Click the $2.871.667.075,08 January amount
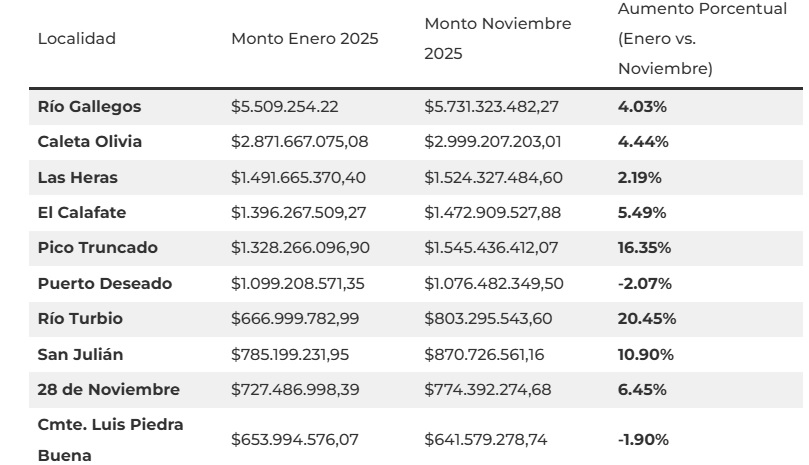This screenshot has width=809, height=465. pos(299,142)
